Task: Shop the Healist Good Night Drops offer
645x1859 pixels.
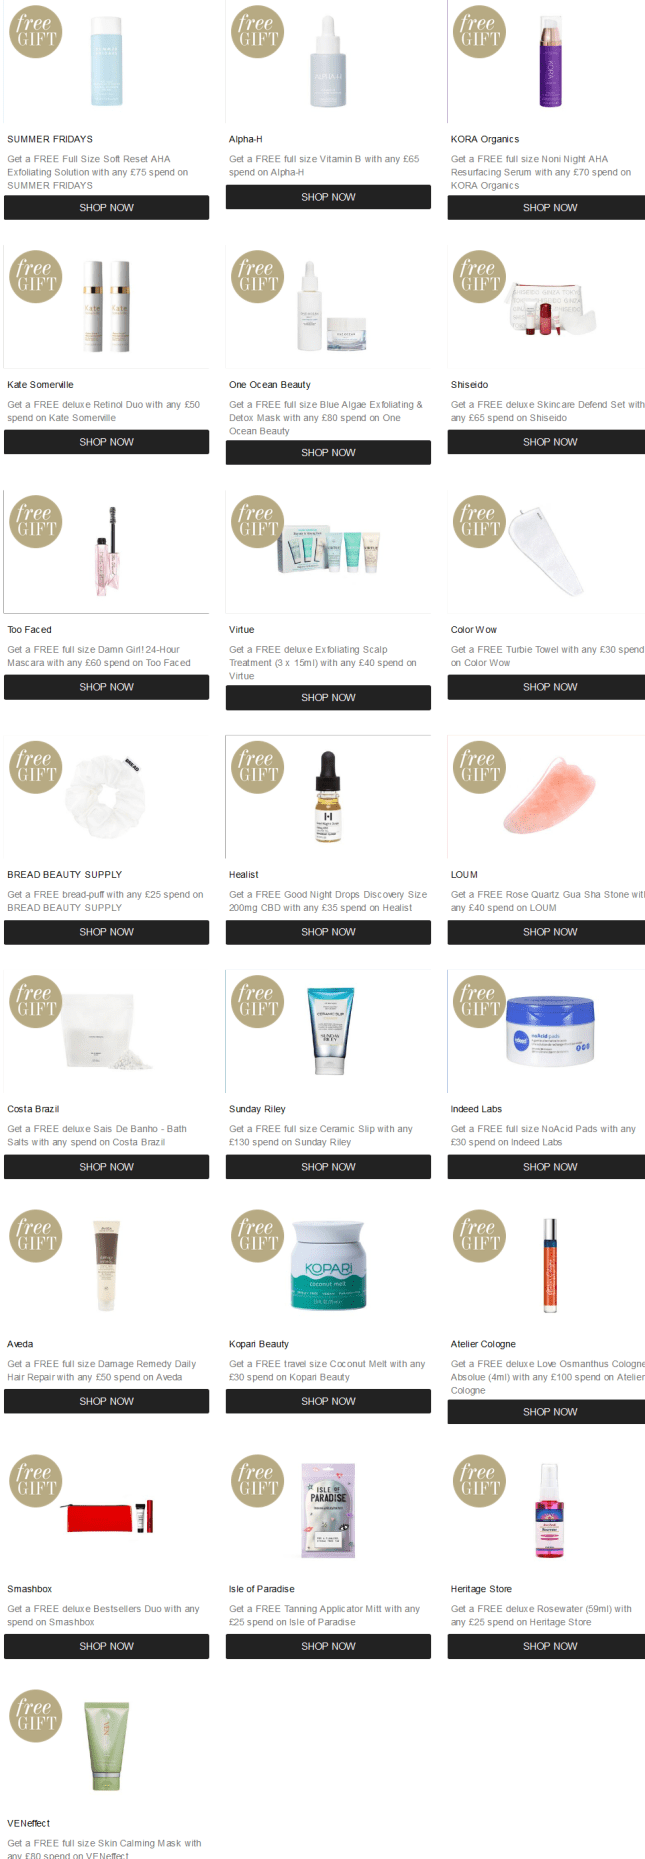Action: 328,932
